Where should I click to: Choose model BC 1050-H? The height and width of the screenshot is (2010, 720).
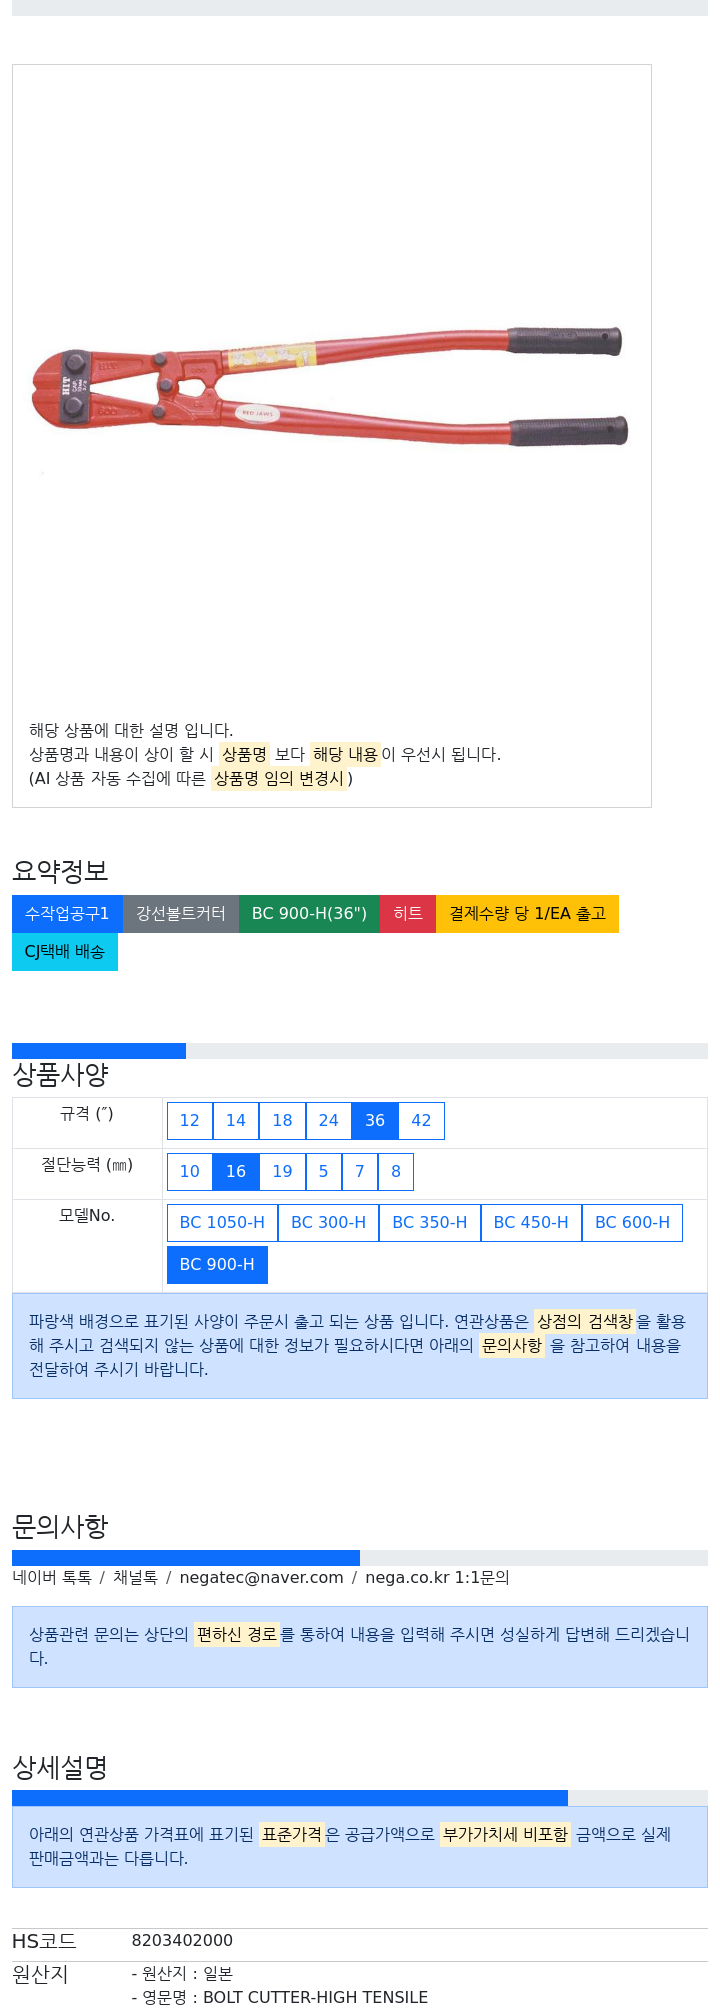pyautogui.click(x=222, y=1223)
